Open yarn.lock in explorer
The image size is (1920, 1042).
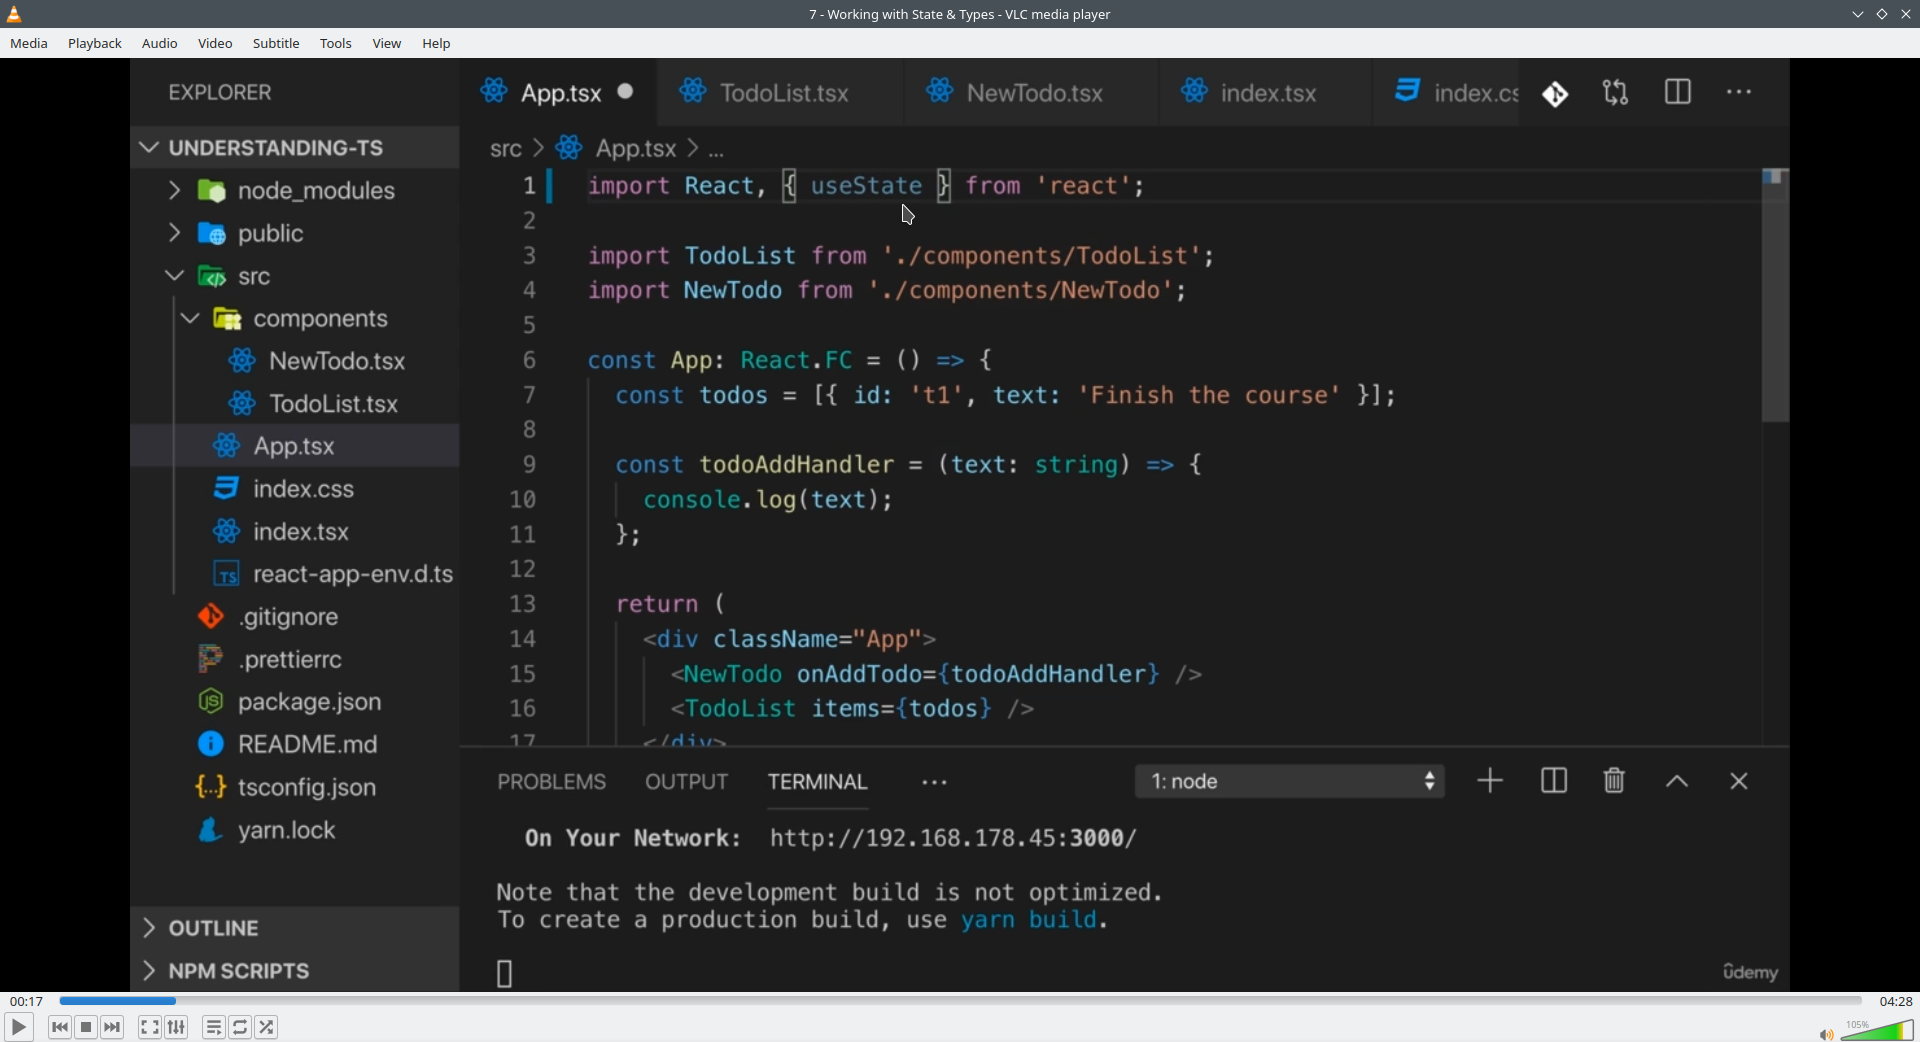coord(295,830)
